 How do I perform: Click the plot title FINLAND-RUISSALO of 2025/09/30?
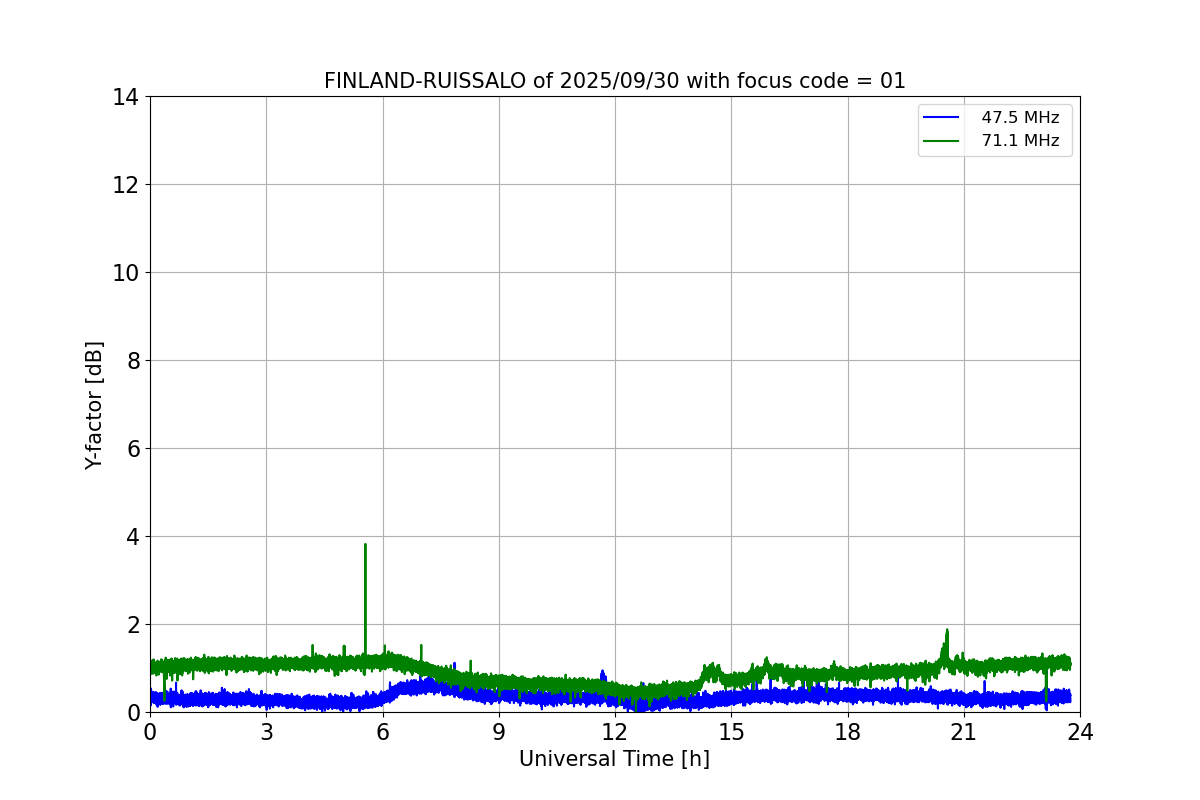[x=614, y=81]
